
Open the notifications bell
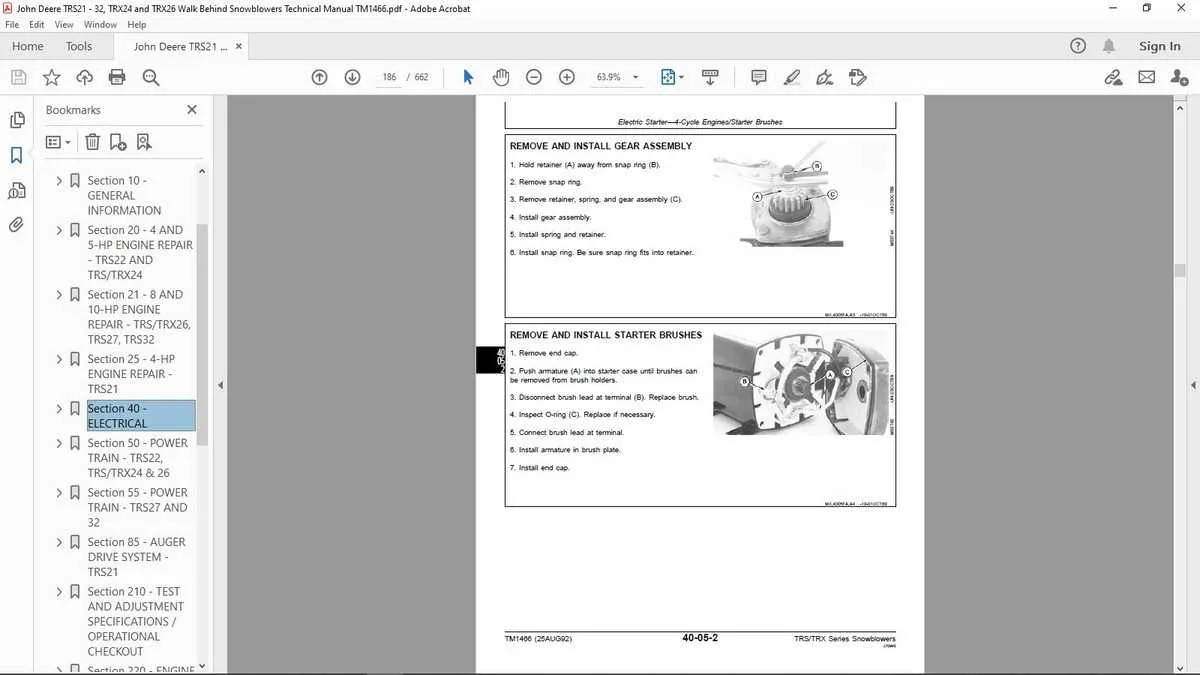click(1109, 46)
